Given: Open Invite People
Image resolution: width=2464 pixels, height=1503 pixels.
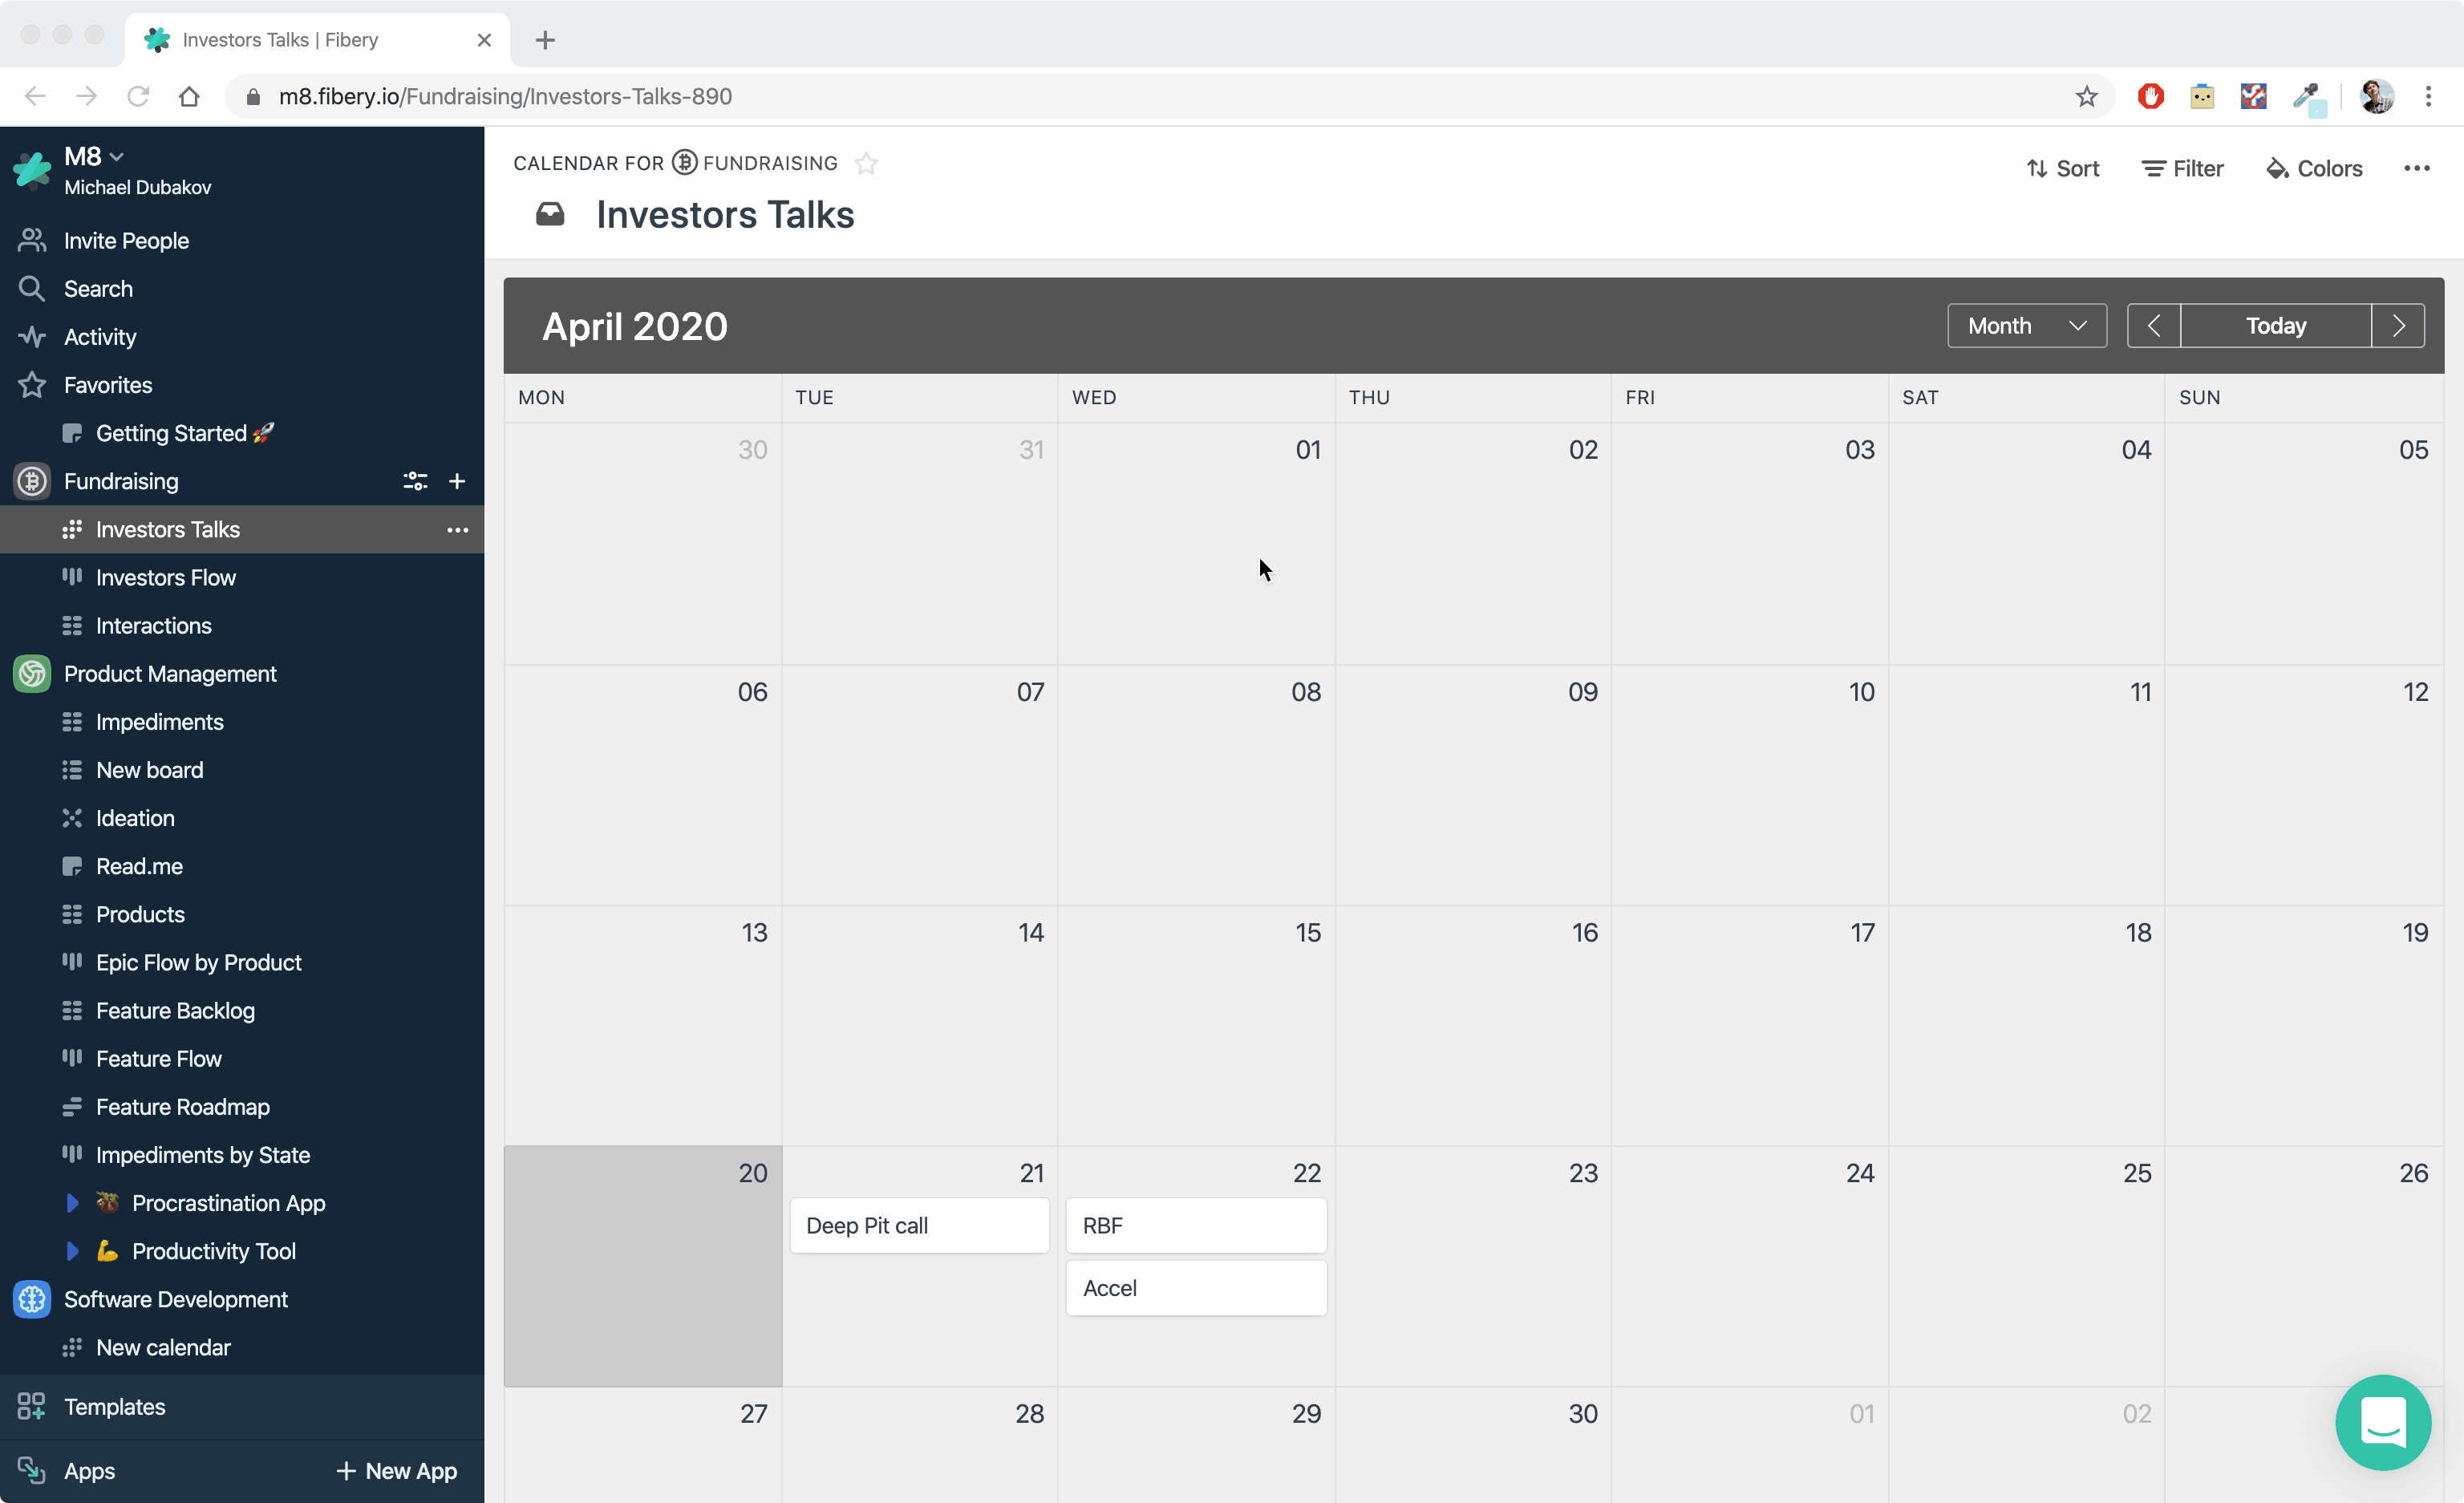Looking at the screenshot, I should point(126,240).
